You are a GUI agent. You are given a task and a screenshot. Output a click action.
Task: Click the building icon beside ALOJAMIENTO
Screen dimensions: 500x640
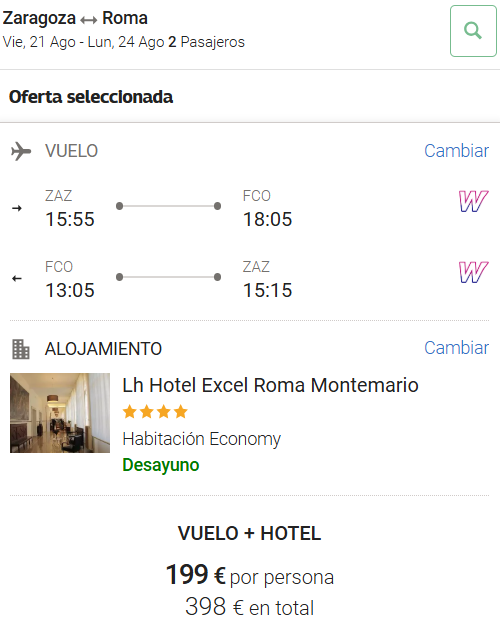[21, 349]
